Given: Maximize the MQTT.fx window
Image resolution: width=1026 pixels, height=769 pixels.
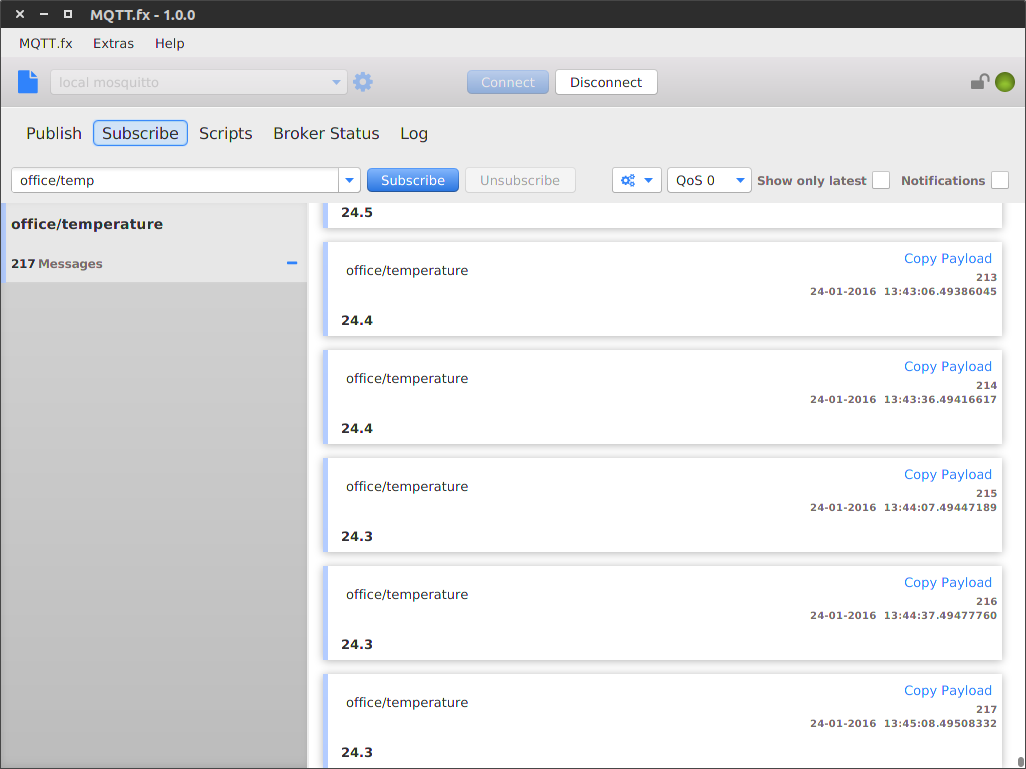Looking at the screenshot, I should coord(67,14).
